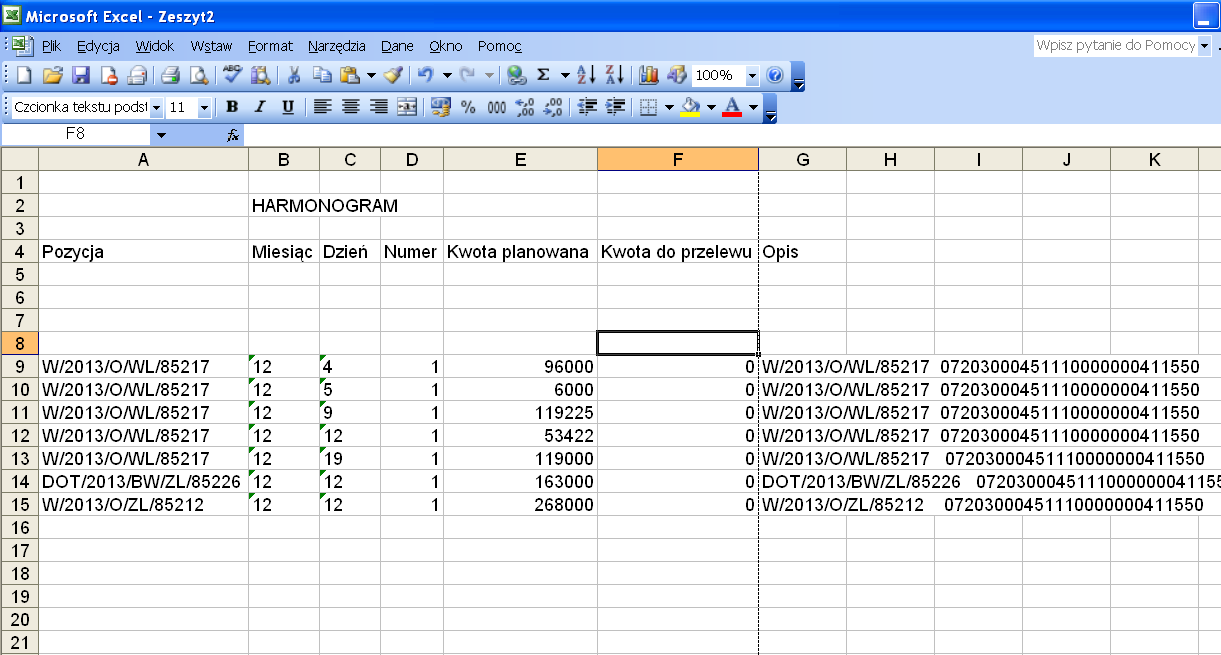Toggle Italic formatting

pos(260,107)
